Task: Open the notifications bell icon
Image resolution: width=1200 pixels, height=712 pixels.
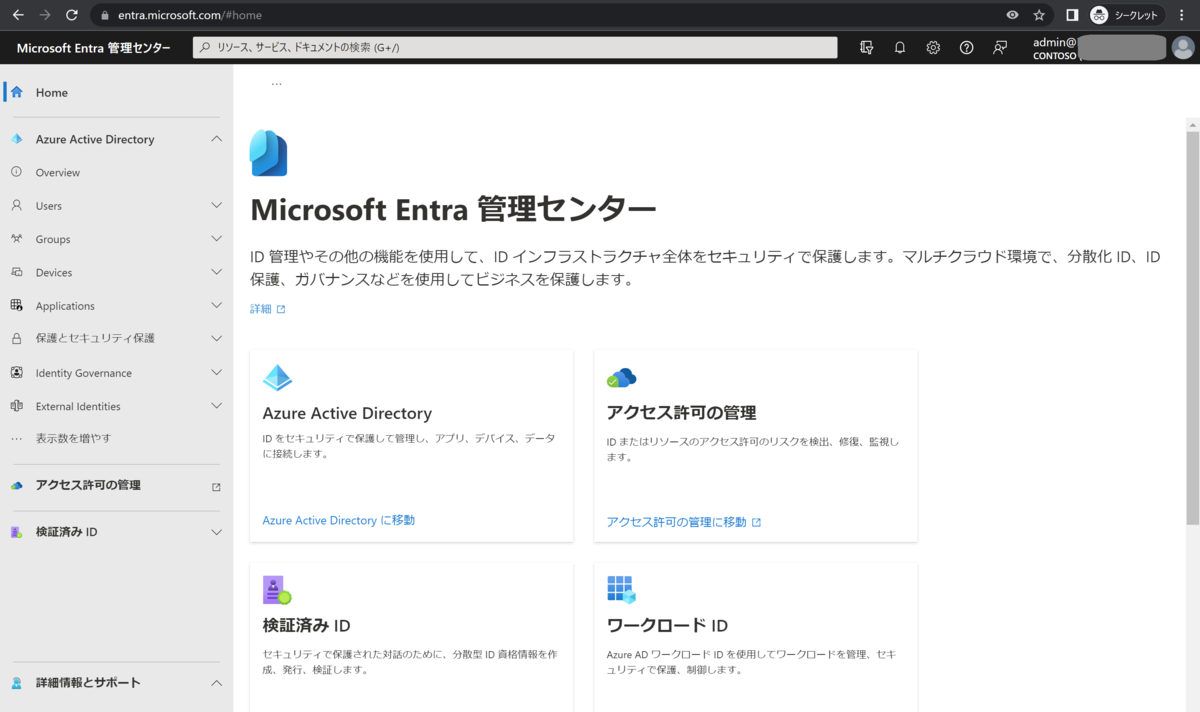Action: (x=900, y=47)
